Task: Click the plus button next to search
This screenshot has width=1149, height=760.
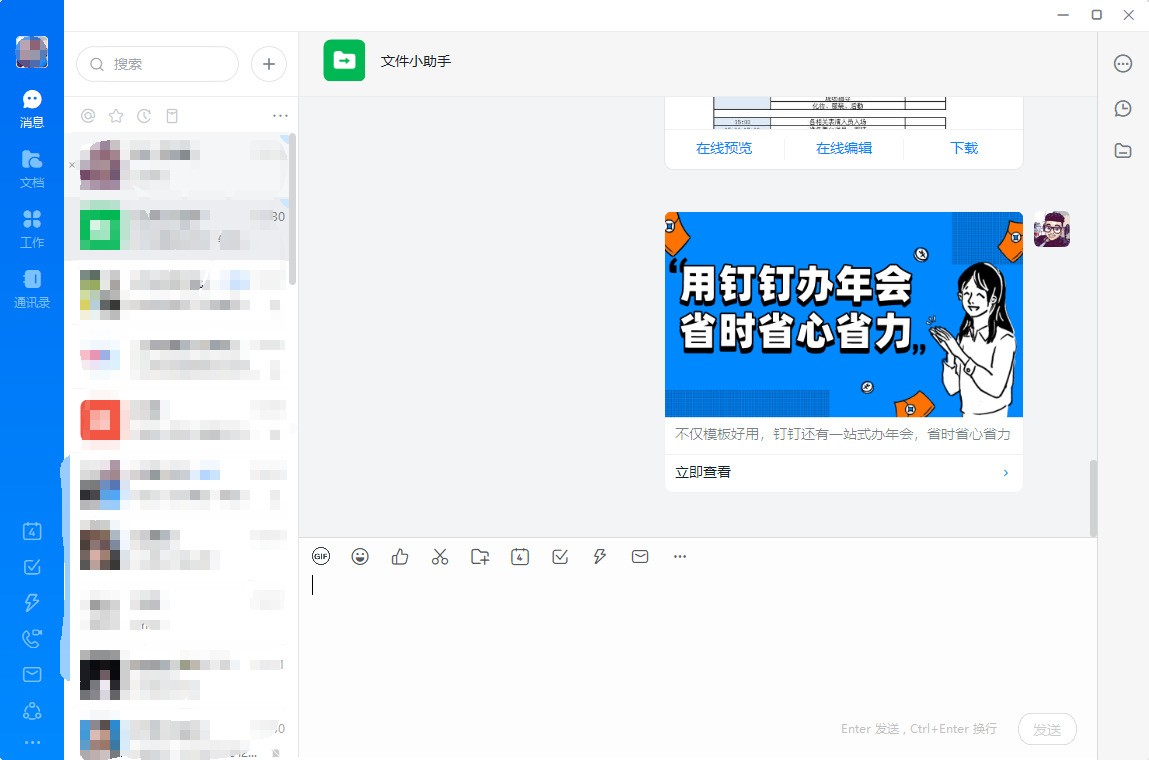Action: (269, 64)
